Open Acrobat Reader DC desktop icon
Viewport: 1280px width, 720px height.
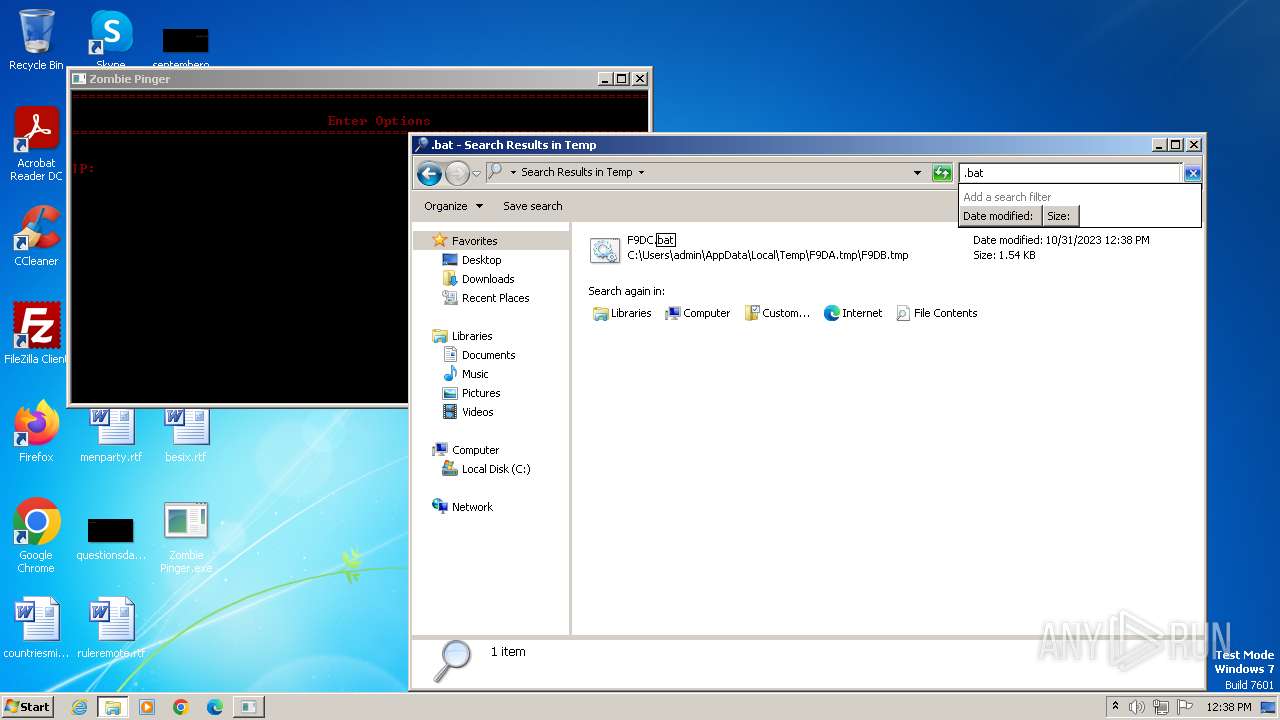coord(36,144)
